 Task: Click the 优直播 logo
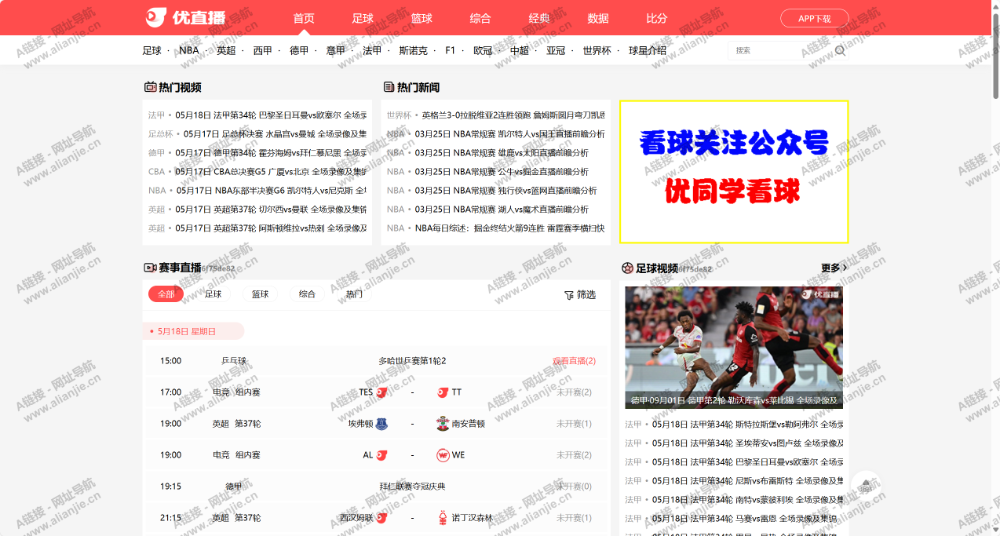click(x=185, y=17)
